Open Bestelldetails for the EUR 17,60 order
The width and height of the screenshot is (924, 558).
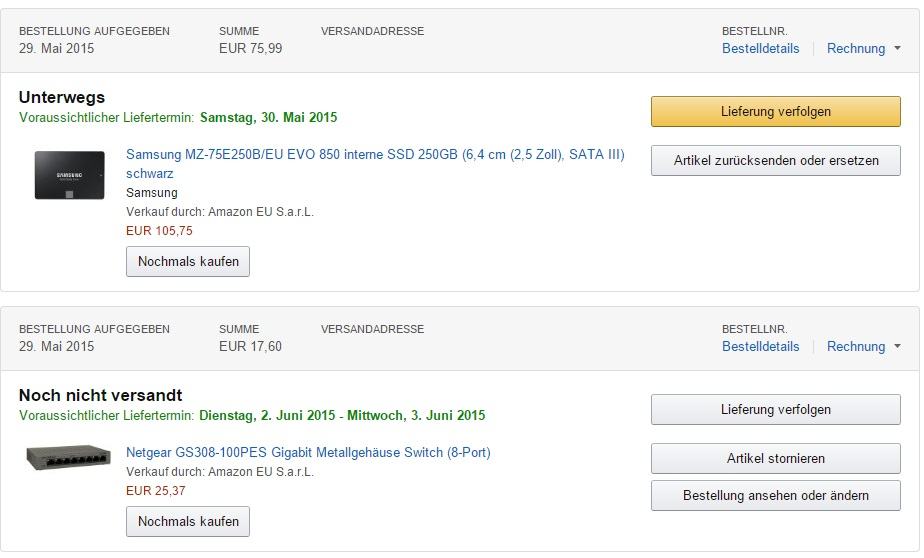click(x=760, y=346)
